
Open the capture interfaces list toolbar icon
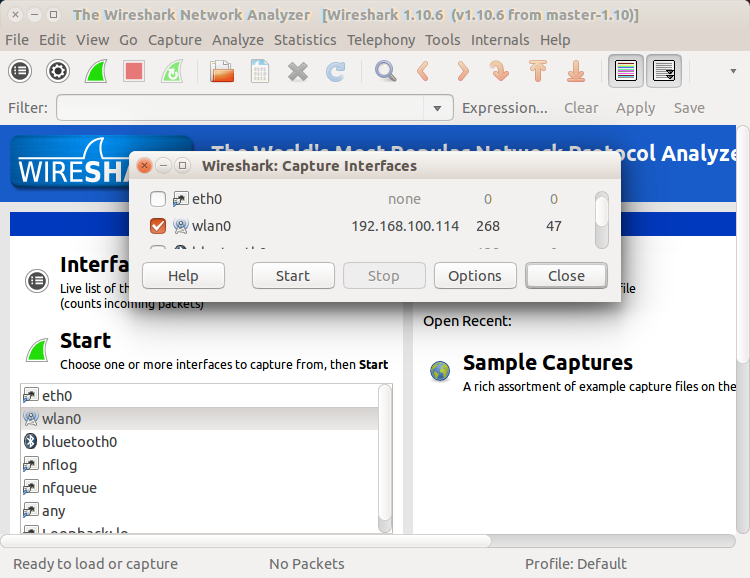[x=20, y=71]
